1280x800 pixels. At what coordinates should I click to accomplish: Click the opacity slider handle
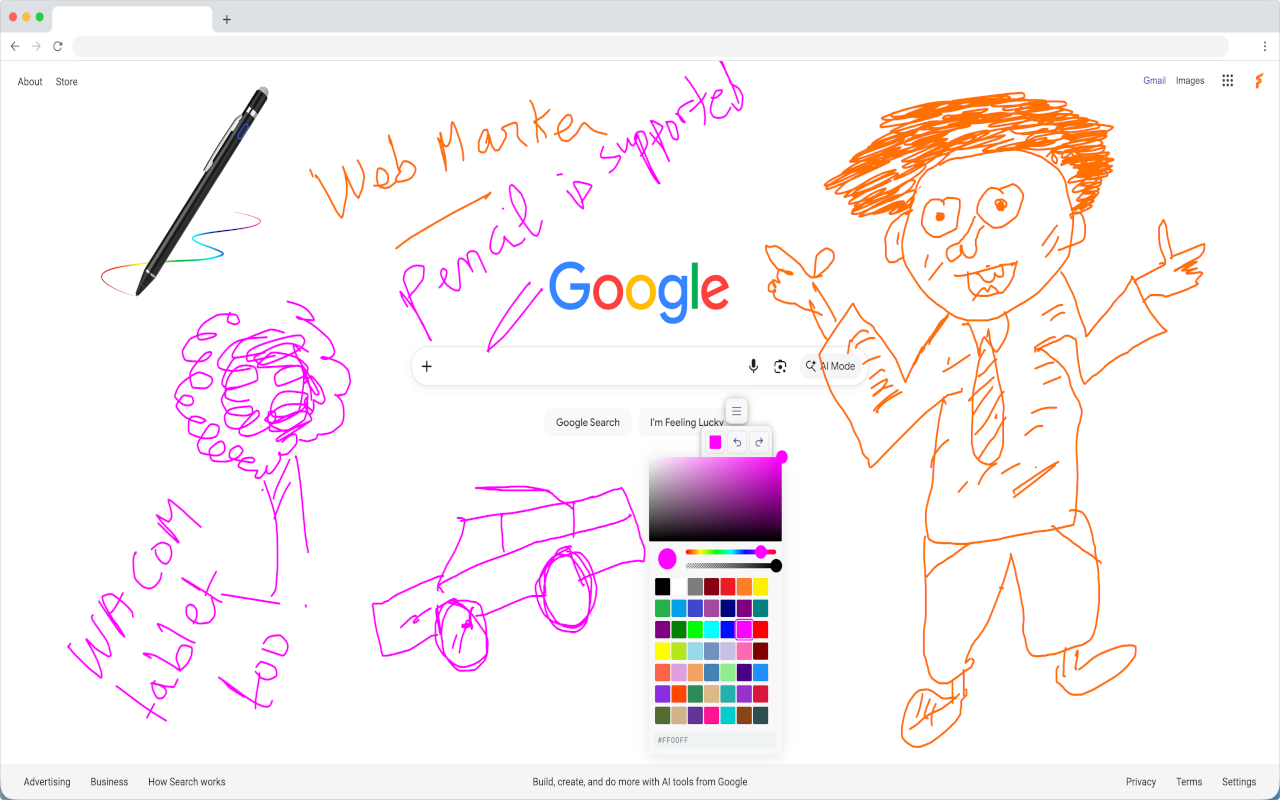[776, 566]
